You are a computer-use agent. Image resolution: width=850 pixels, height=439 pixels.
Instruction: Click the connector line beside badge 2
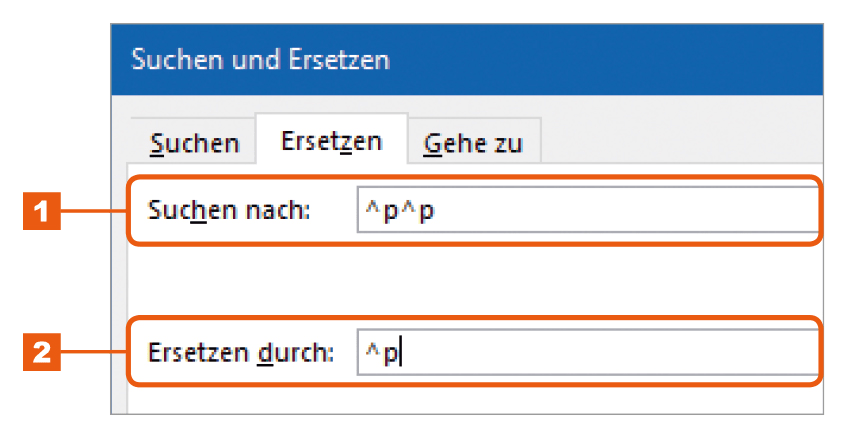click(x=93, y=353)
